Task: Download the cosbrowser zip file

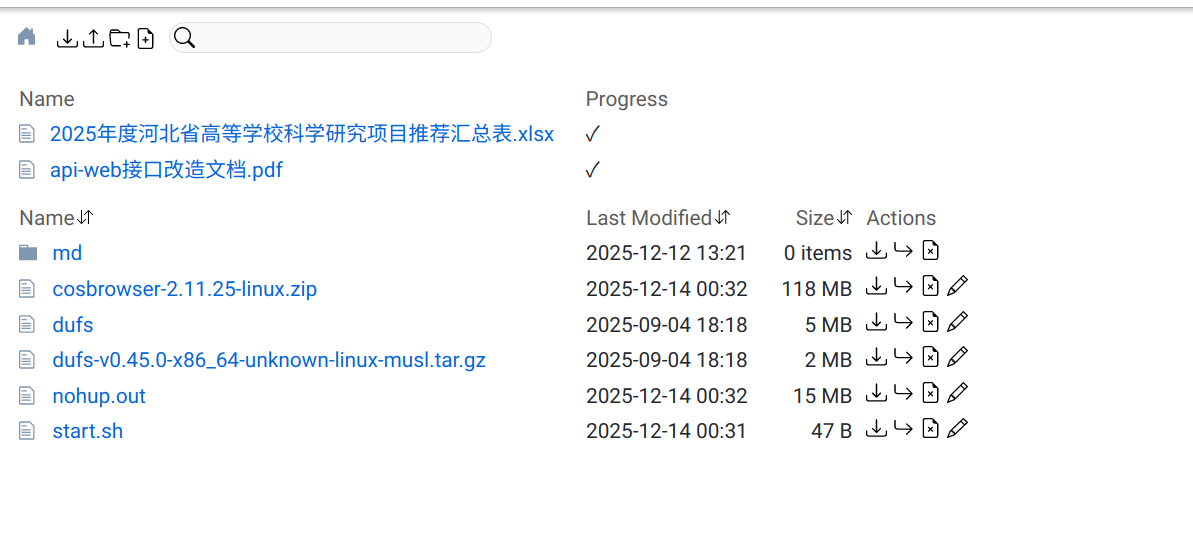Action: tap(876, 287)
